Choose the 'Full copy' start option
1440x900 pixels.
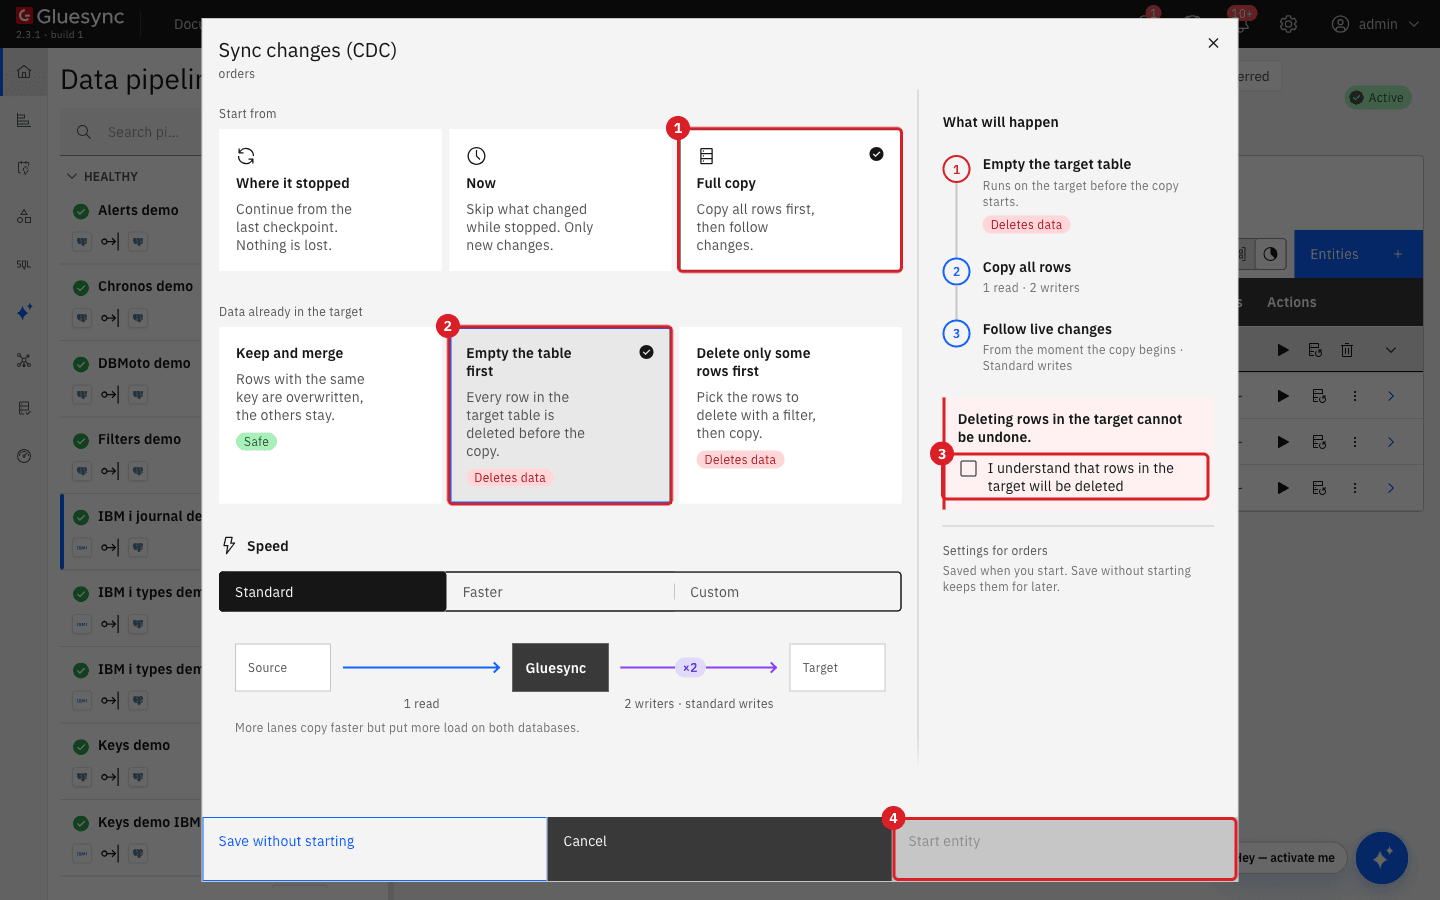[790, 200]
